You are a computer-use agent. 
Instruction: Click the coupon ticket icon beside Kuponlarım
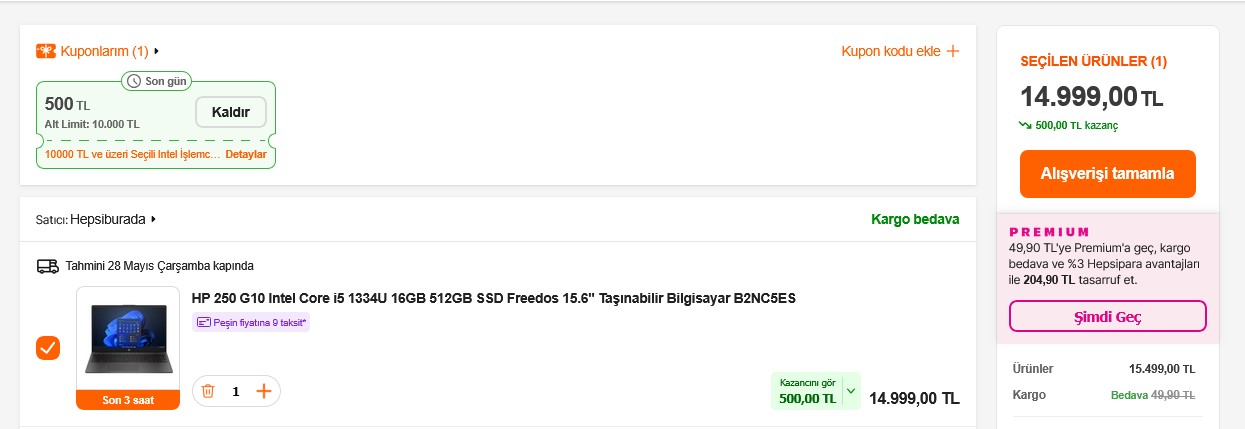[x=46, y=51]
